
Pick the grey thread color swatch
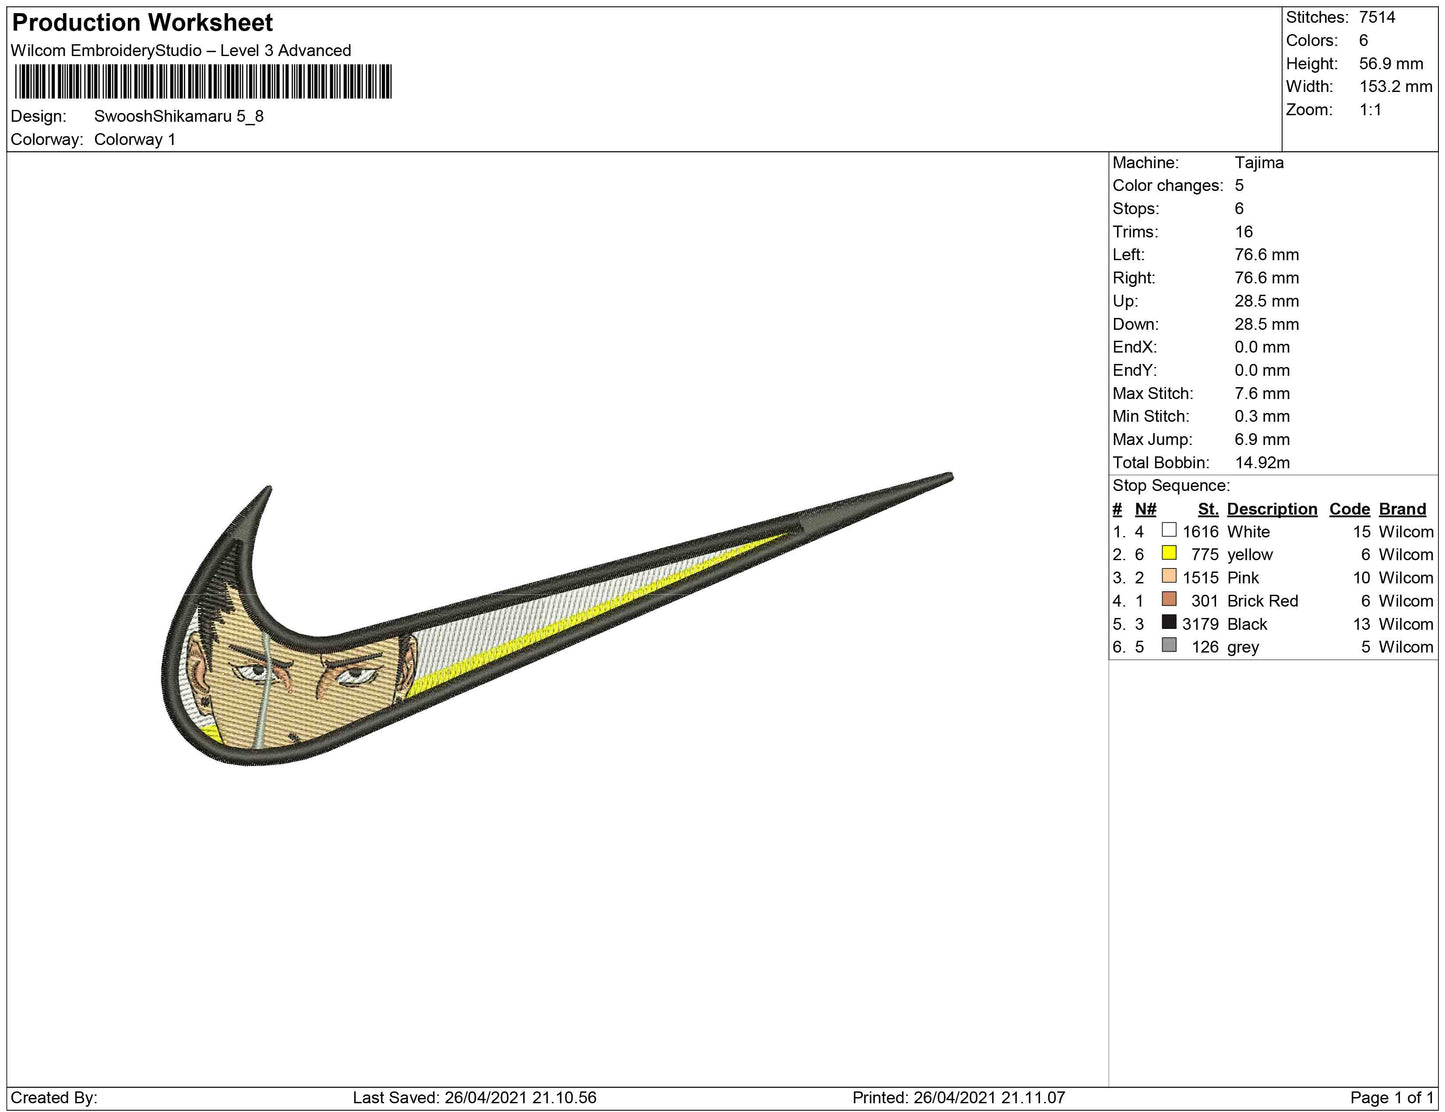pyautogui.click(x=1169, y=645)
